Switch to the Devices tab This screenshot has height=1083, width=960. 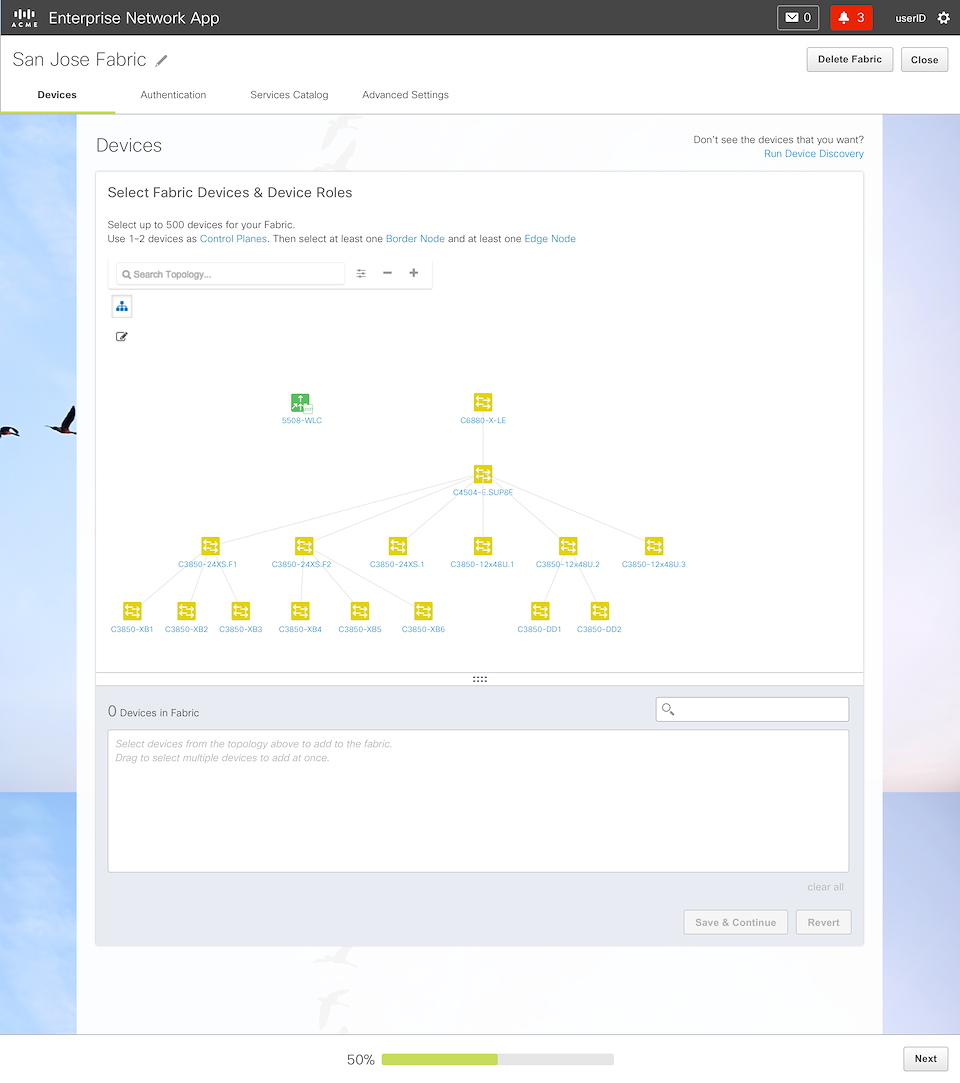tap(57, 95)
